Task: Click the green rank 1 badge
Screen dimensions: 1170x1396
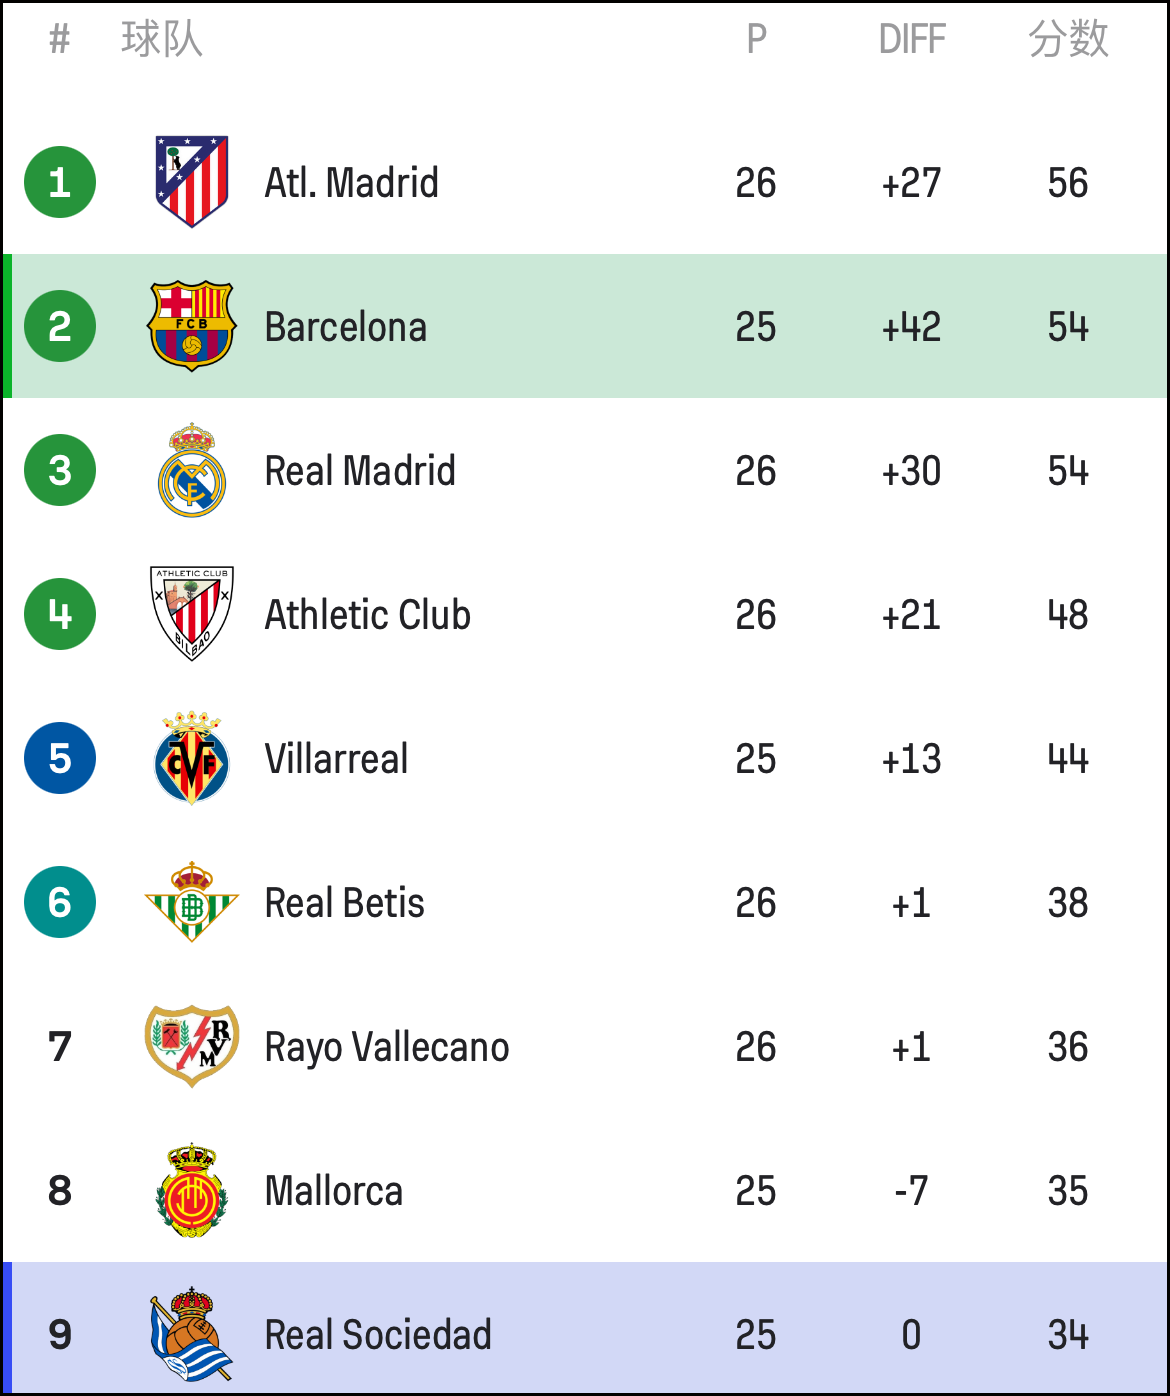Action: [x=60, y=182]
